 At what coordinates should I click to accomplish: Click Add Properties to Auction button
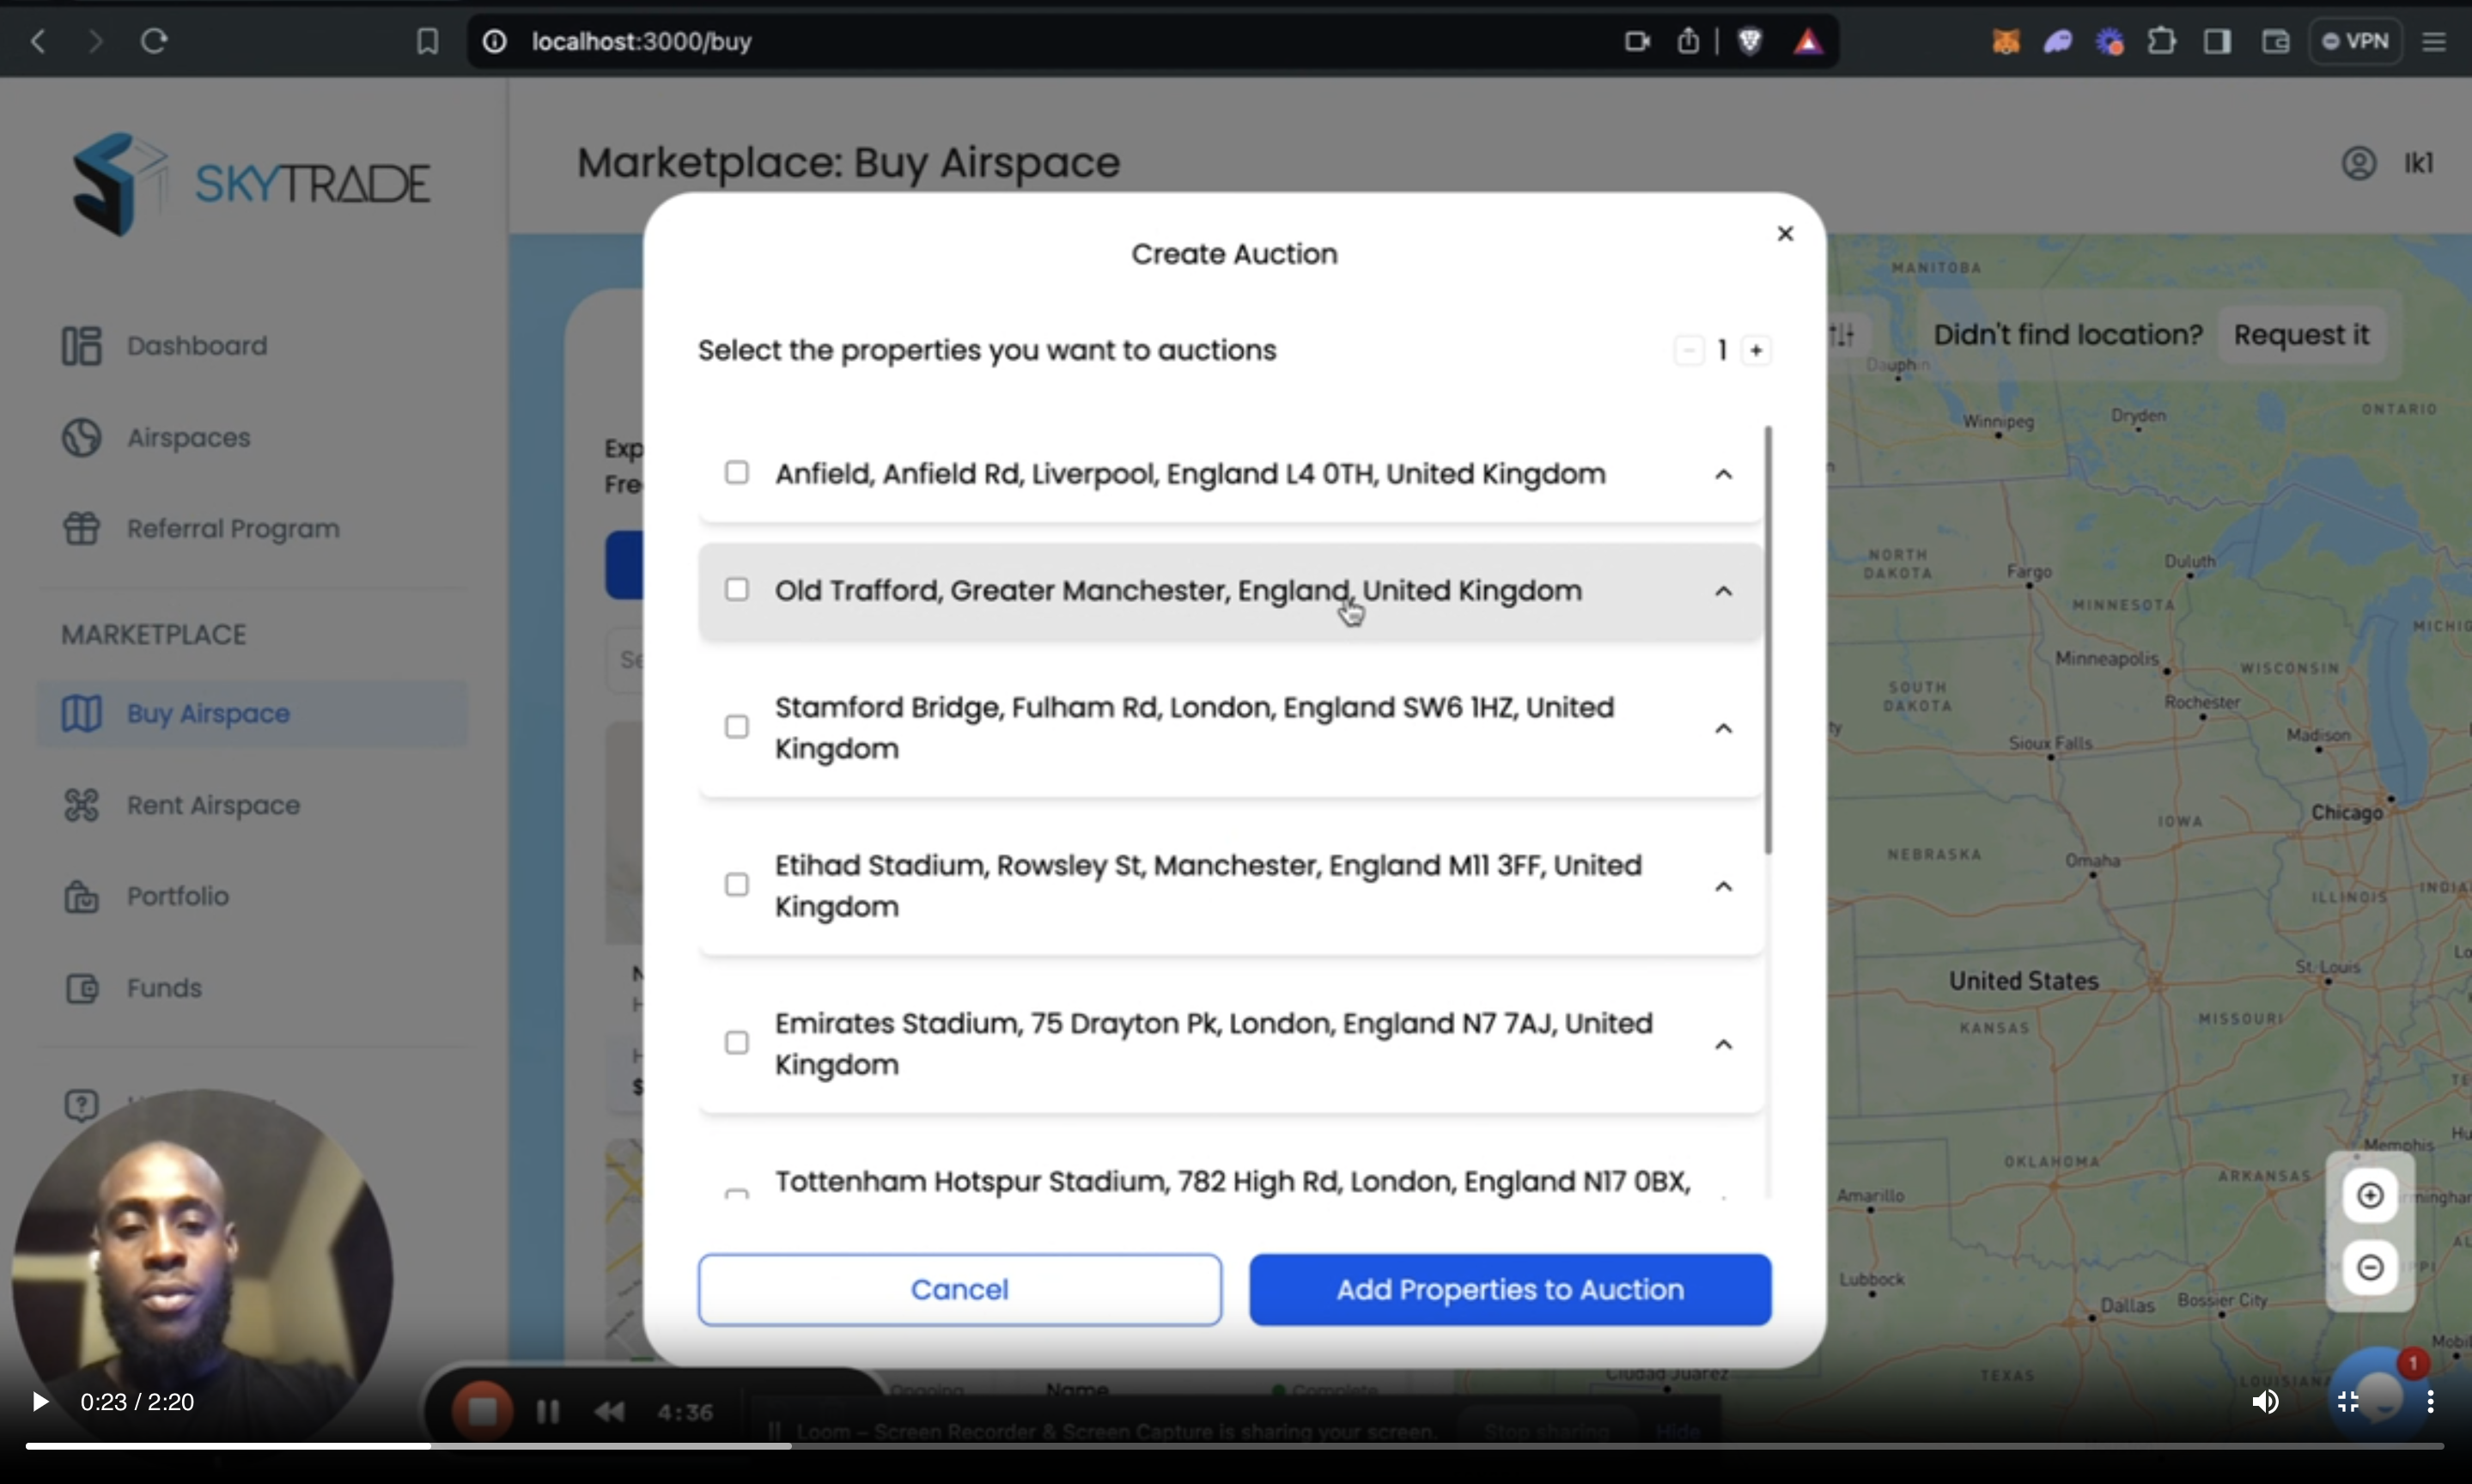click(1509, 1290)
